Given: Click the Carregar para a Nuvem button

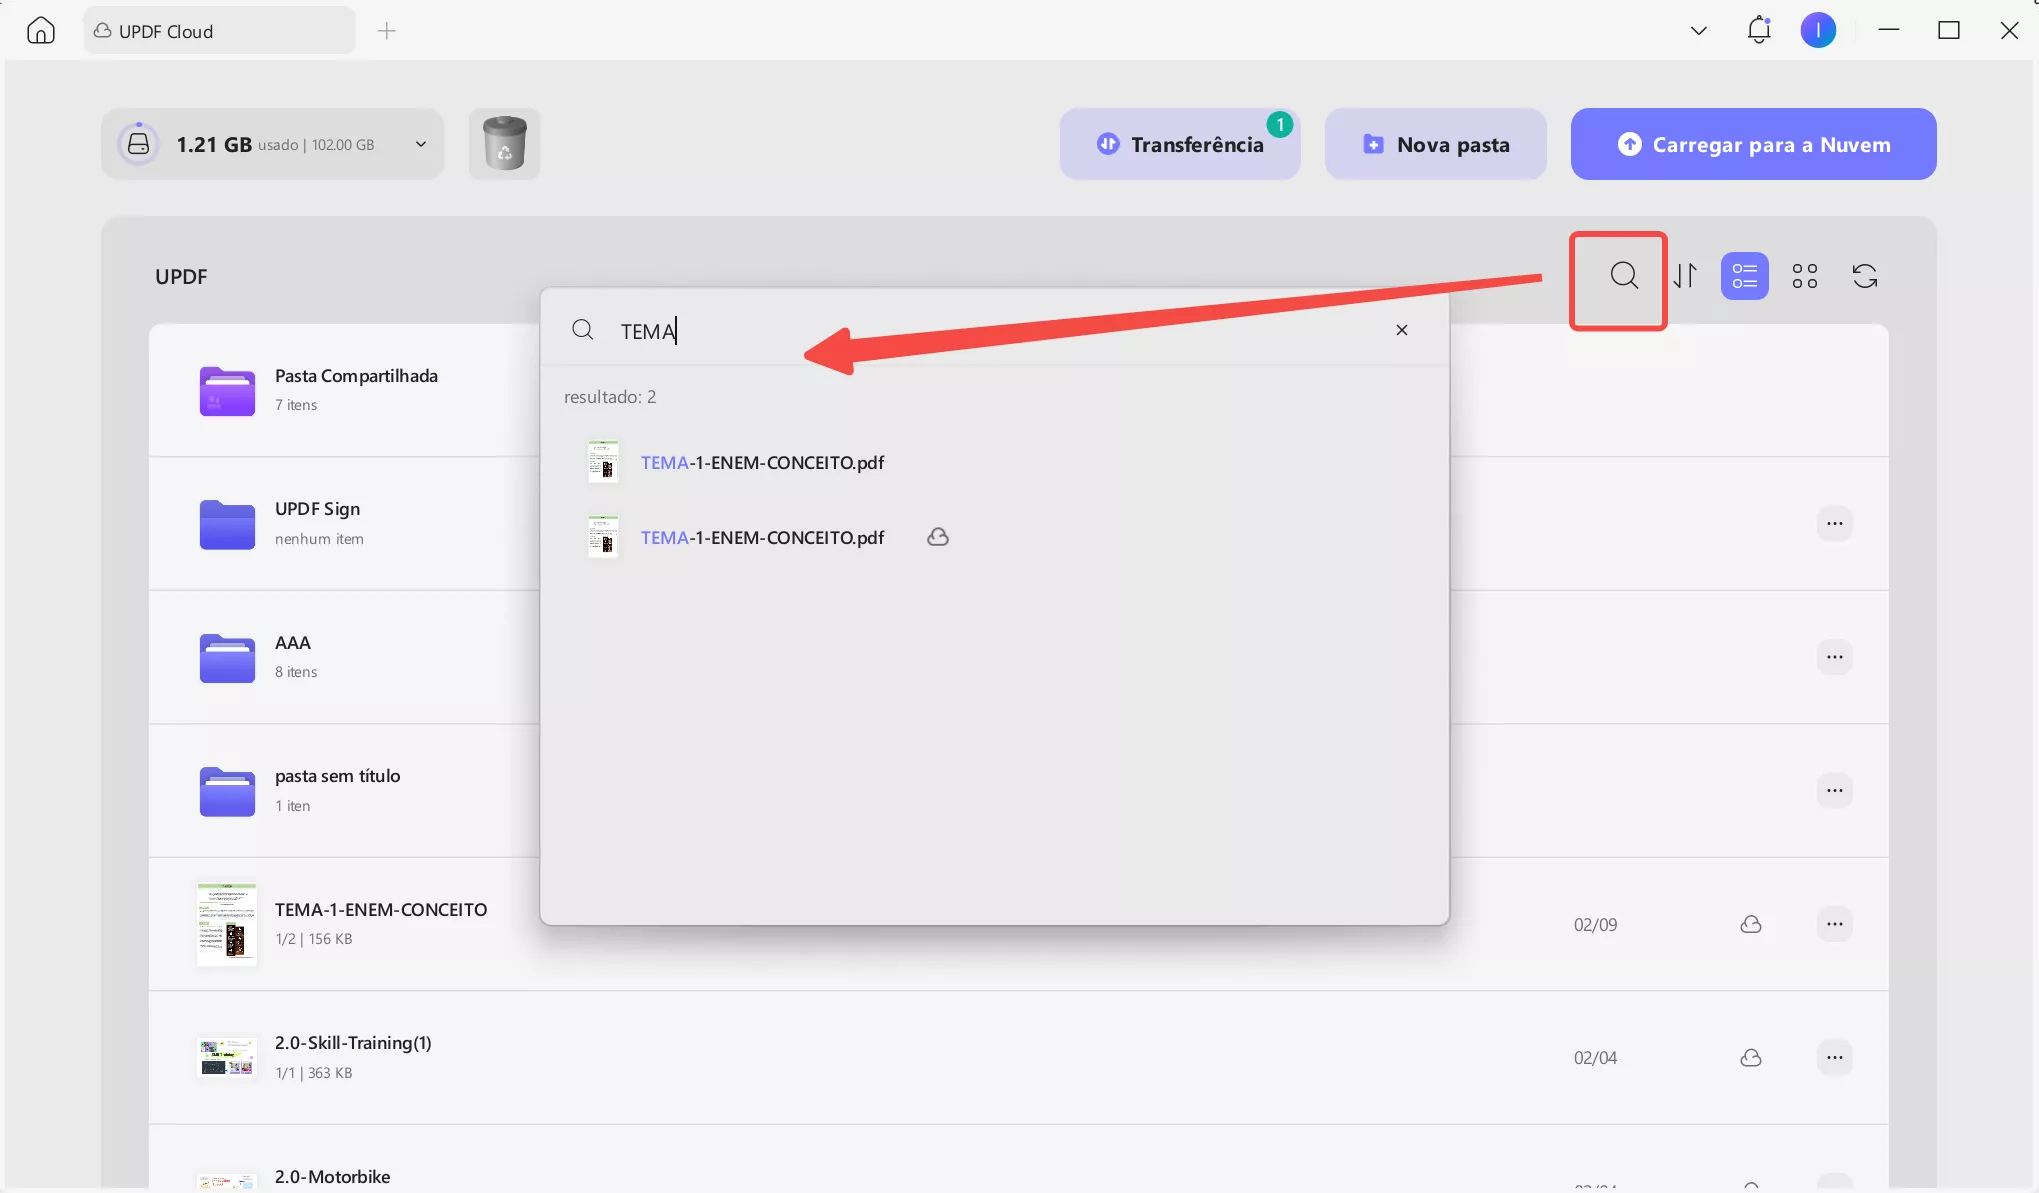Looking at the screenshot, I should coord(1753,144).
